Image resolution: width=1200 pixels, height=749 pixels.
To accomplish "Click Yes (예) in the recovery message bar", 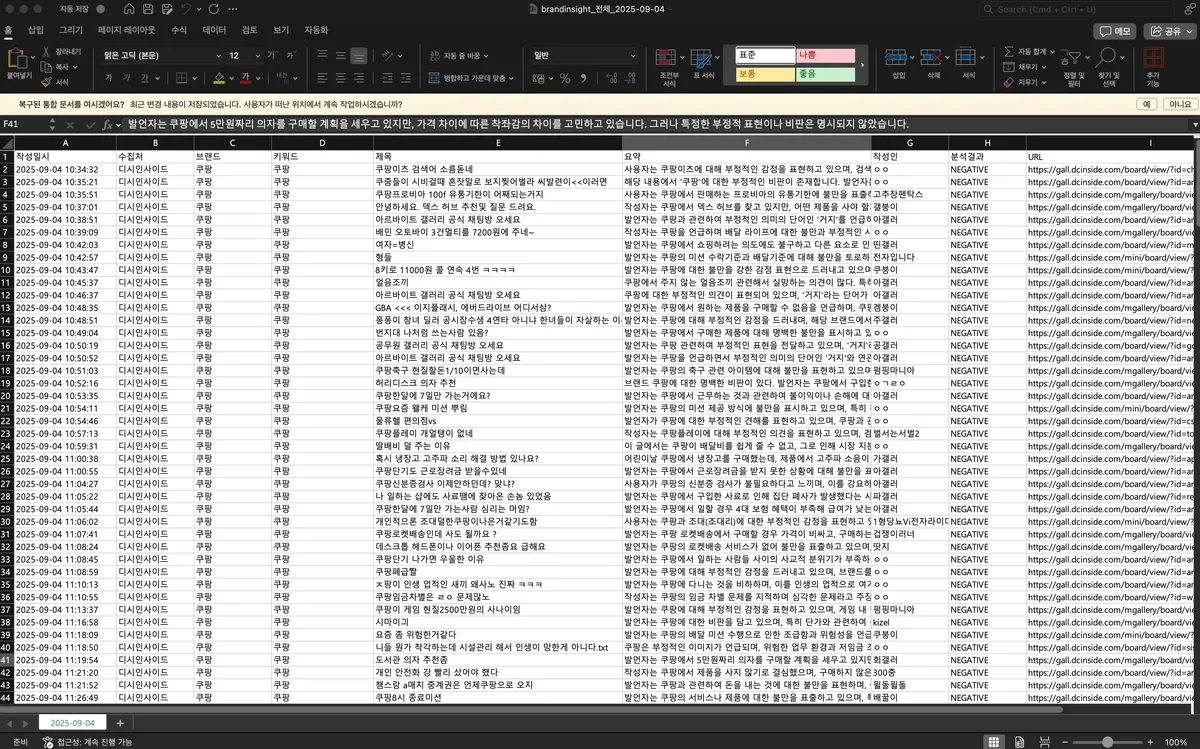I will click(x=1146, y=103).
